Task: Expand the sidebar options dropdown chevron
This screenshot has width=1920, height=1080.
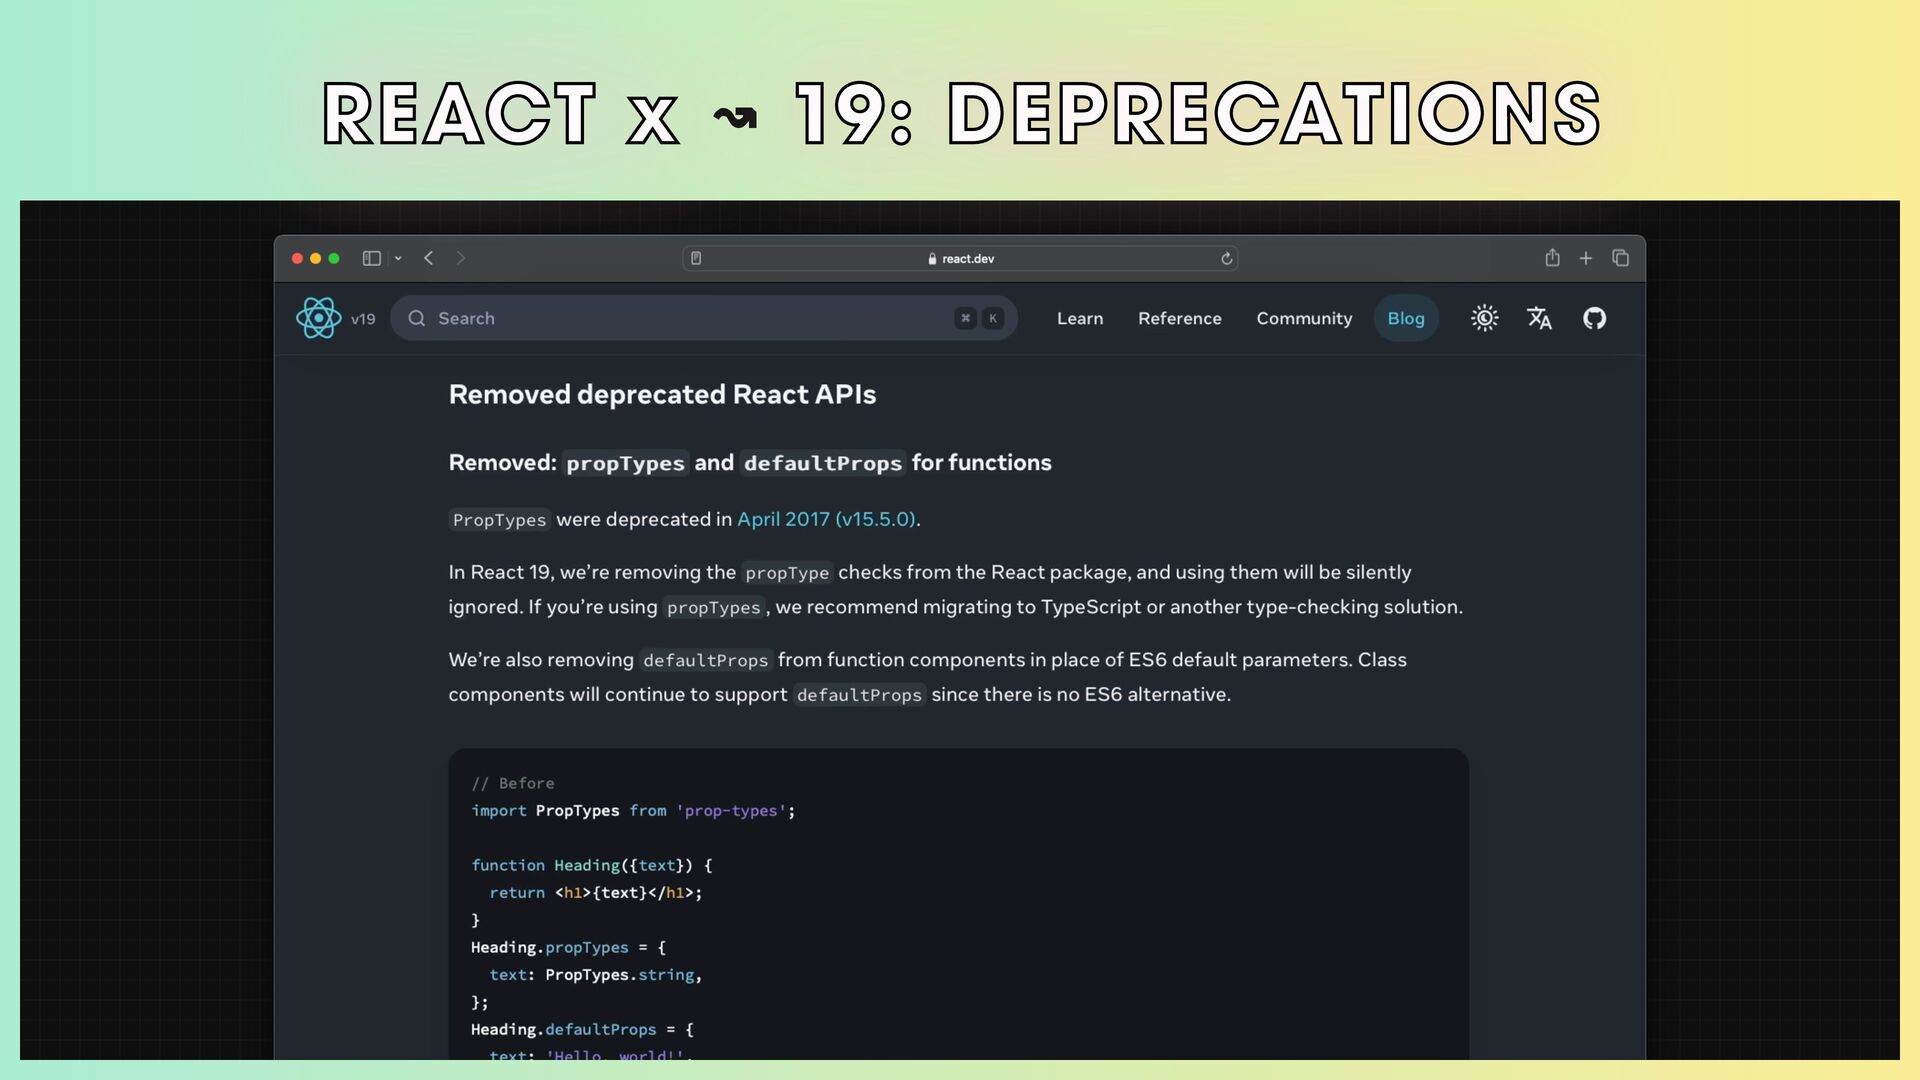Action: point(398,258)
